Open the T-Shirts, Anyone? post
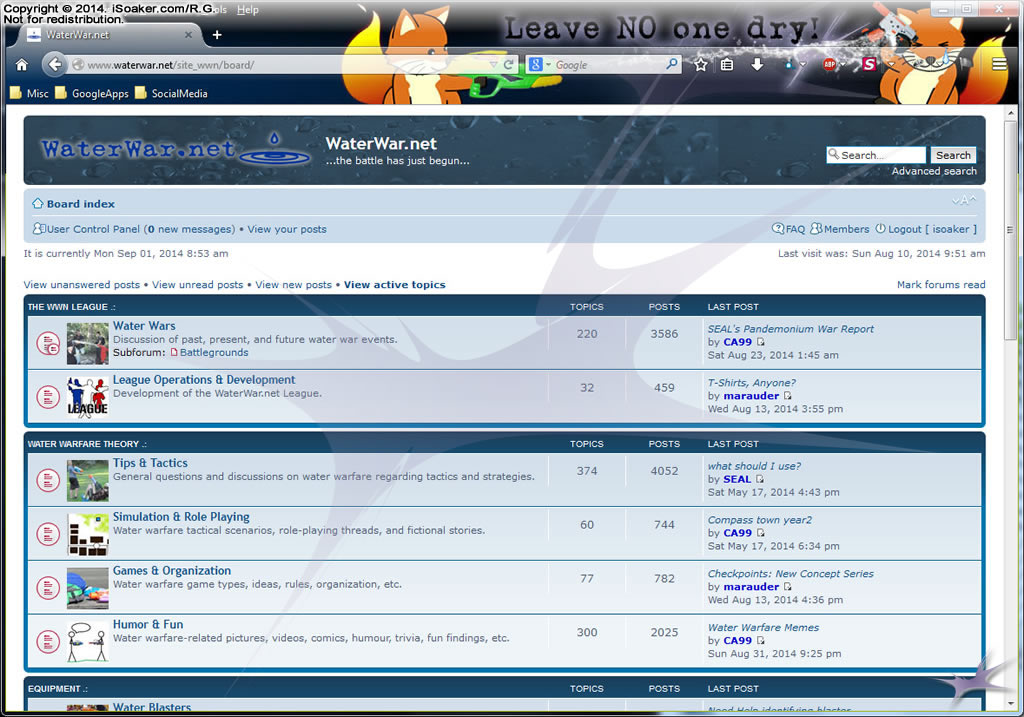 pyautogui.click(x=752, y=383)
